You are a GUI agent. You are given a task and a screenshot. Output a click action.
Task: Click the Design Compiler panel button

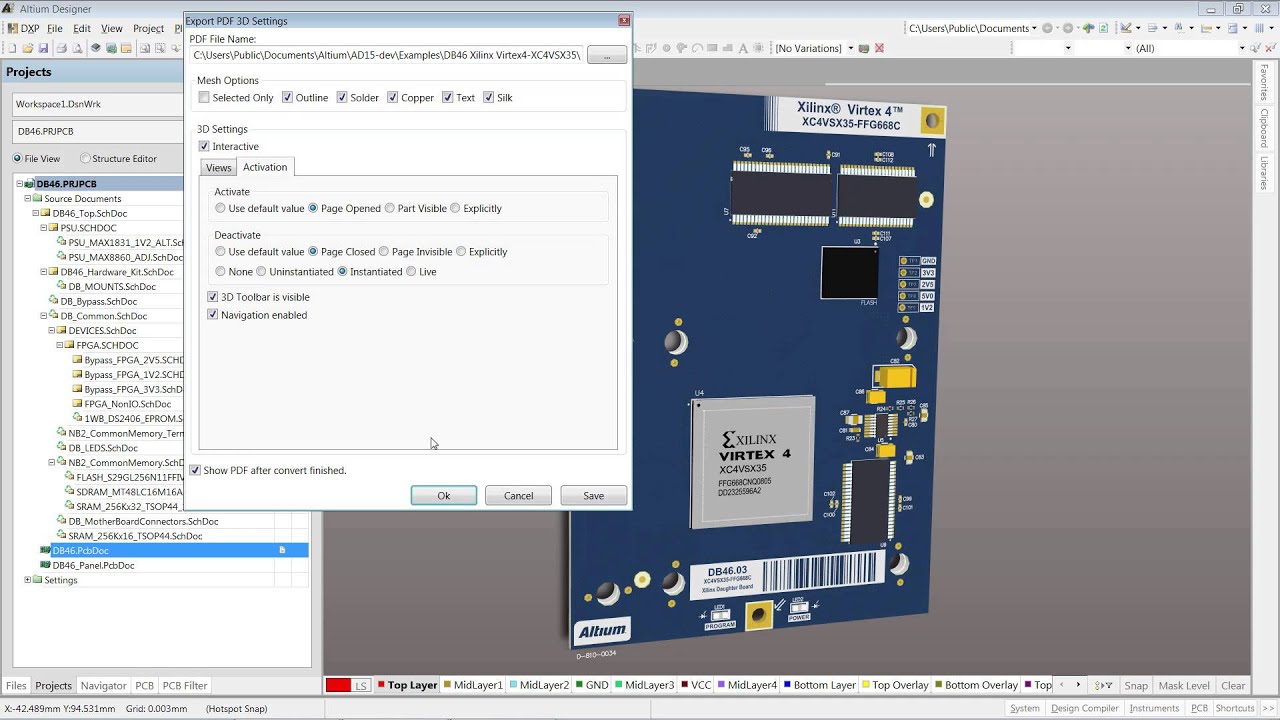coord(1085,708)
